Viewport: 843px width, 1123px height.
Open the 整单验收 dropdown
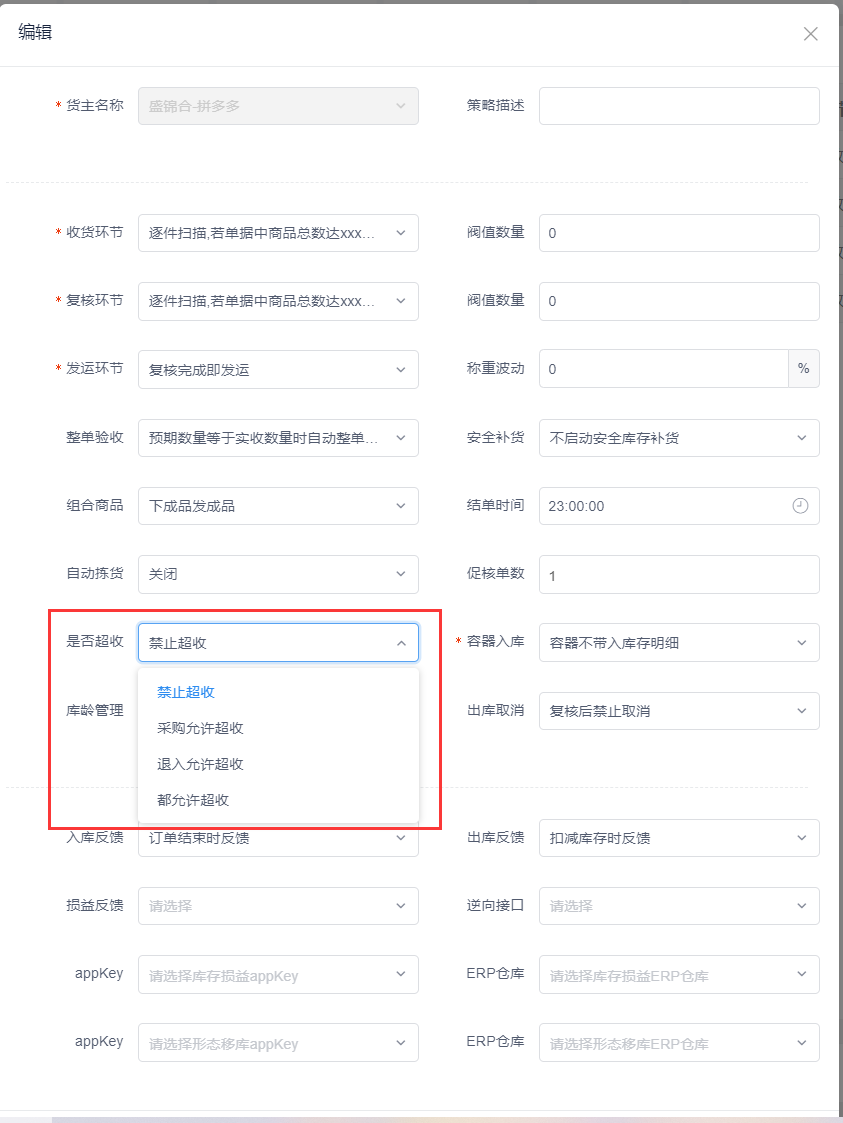coord(278,438)
